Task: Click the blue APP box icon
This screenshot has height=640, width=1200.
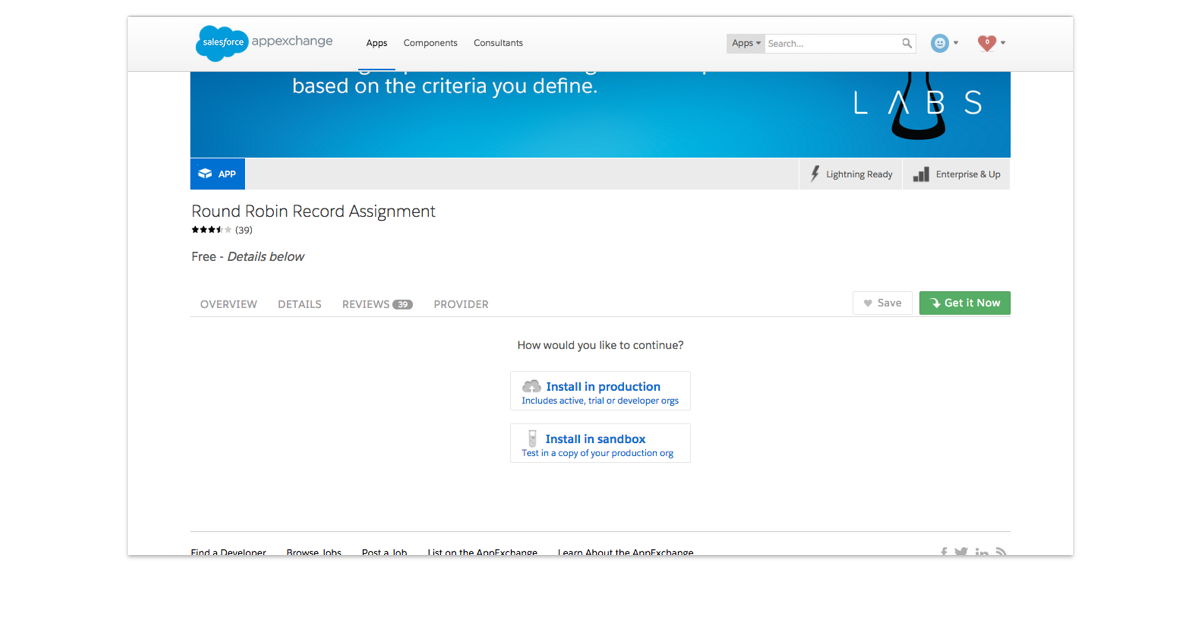Action: pos(217,174)
